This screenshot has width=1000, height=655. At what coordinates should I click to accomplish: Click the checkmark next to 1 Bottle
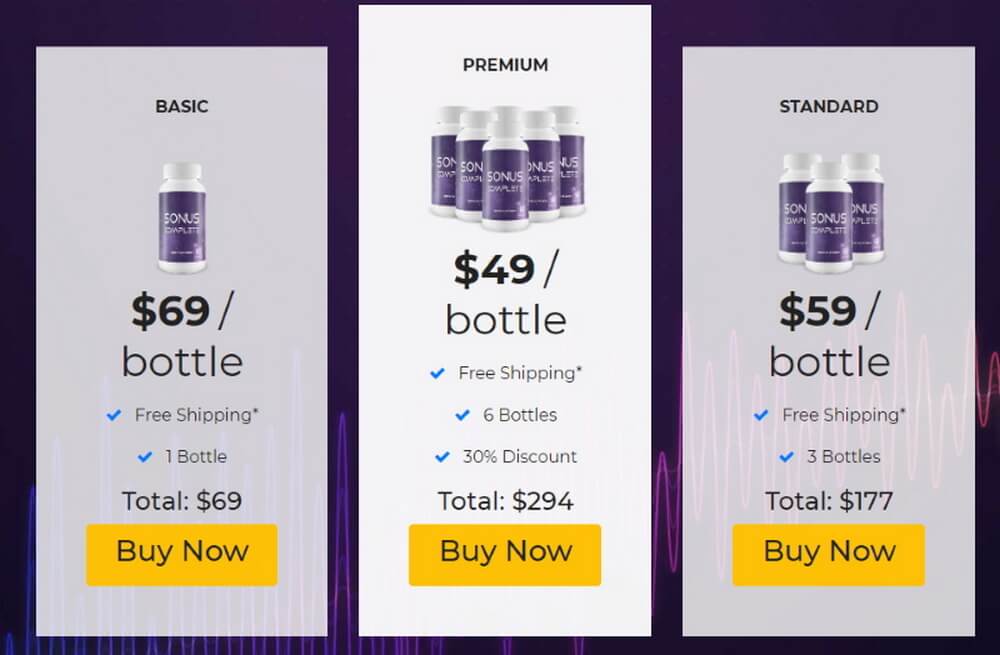tap(145, 457)
